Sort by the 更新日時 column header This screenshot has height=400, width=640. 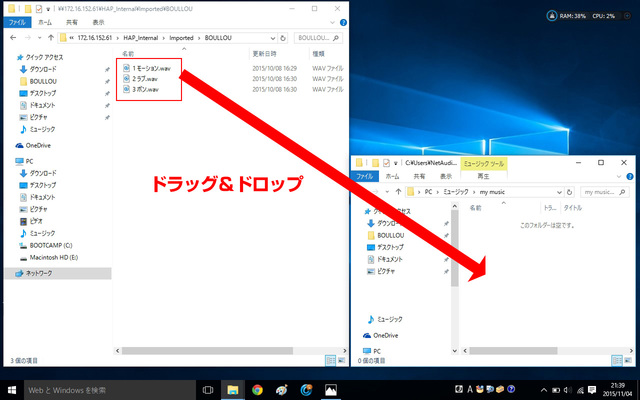[265, 53]
